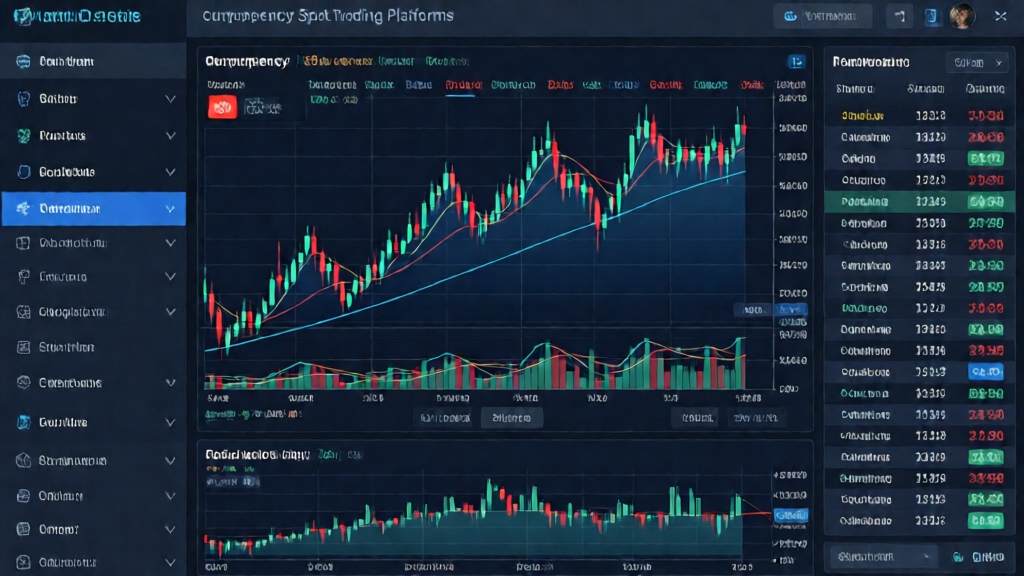Click the first button below the main chart
Screen dimensions: 1024x576
(x=445, y=418)
